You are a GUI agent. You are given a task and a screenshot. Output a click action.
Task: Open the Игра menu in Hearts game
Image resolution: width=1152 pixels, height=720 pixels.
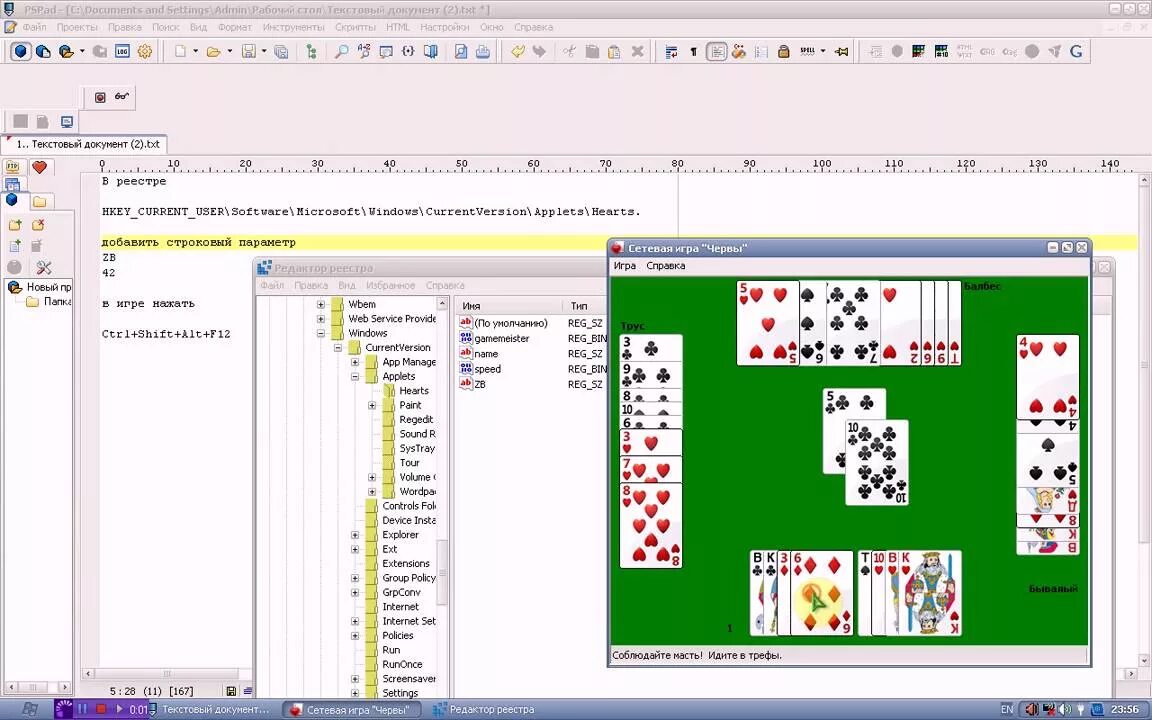pos(624,266)
